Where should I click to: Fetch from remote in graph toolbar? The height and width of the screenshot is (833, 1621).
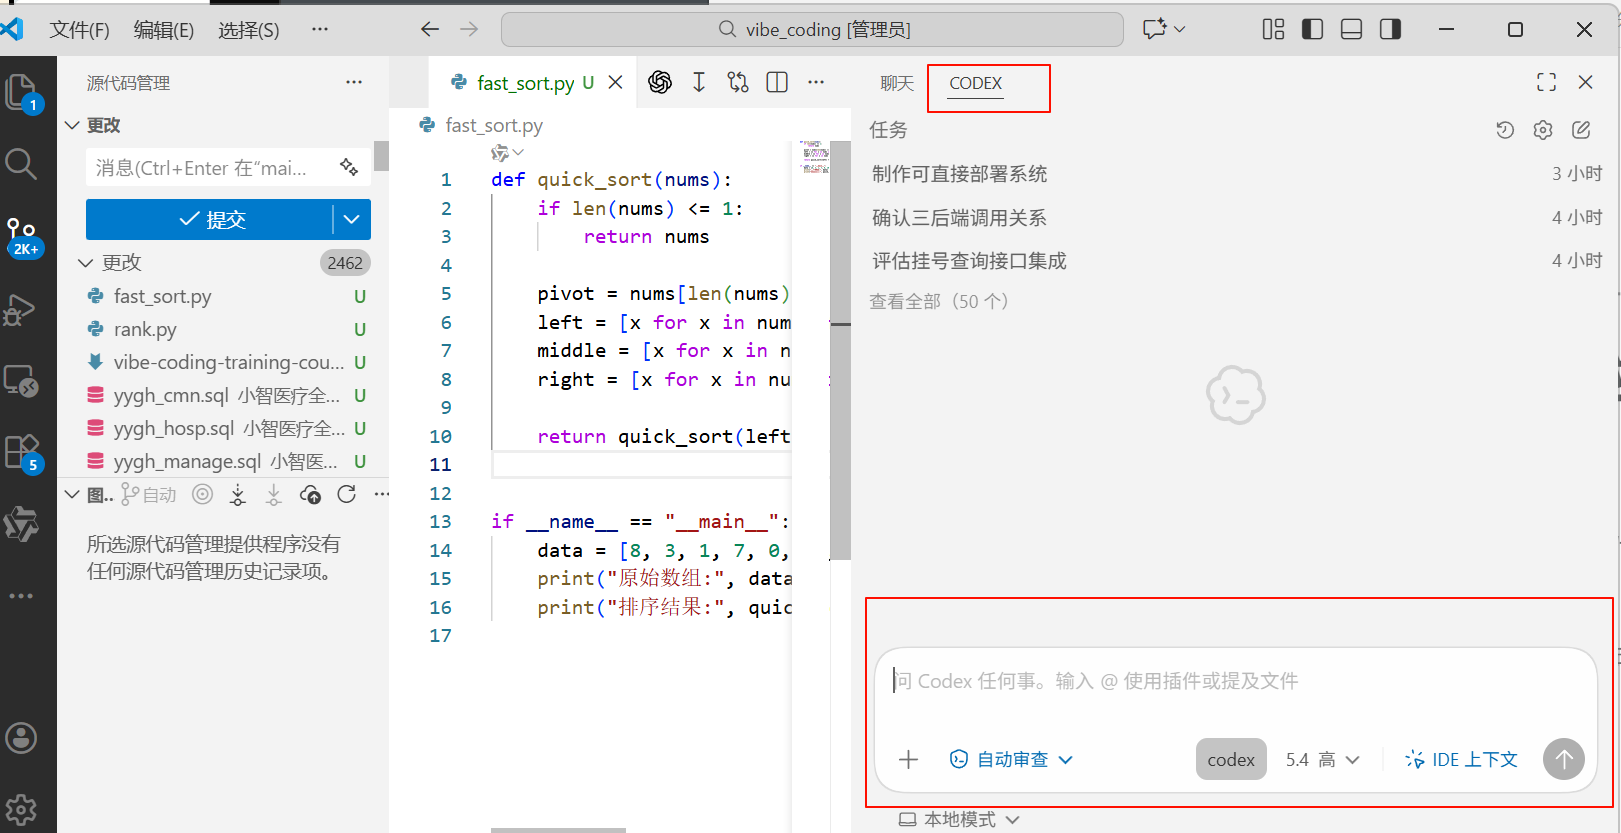(238, 494)
